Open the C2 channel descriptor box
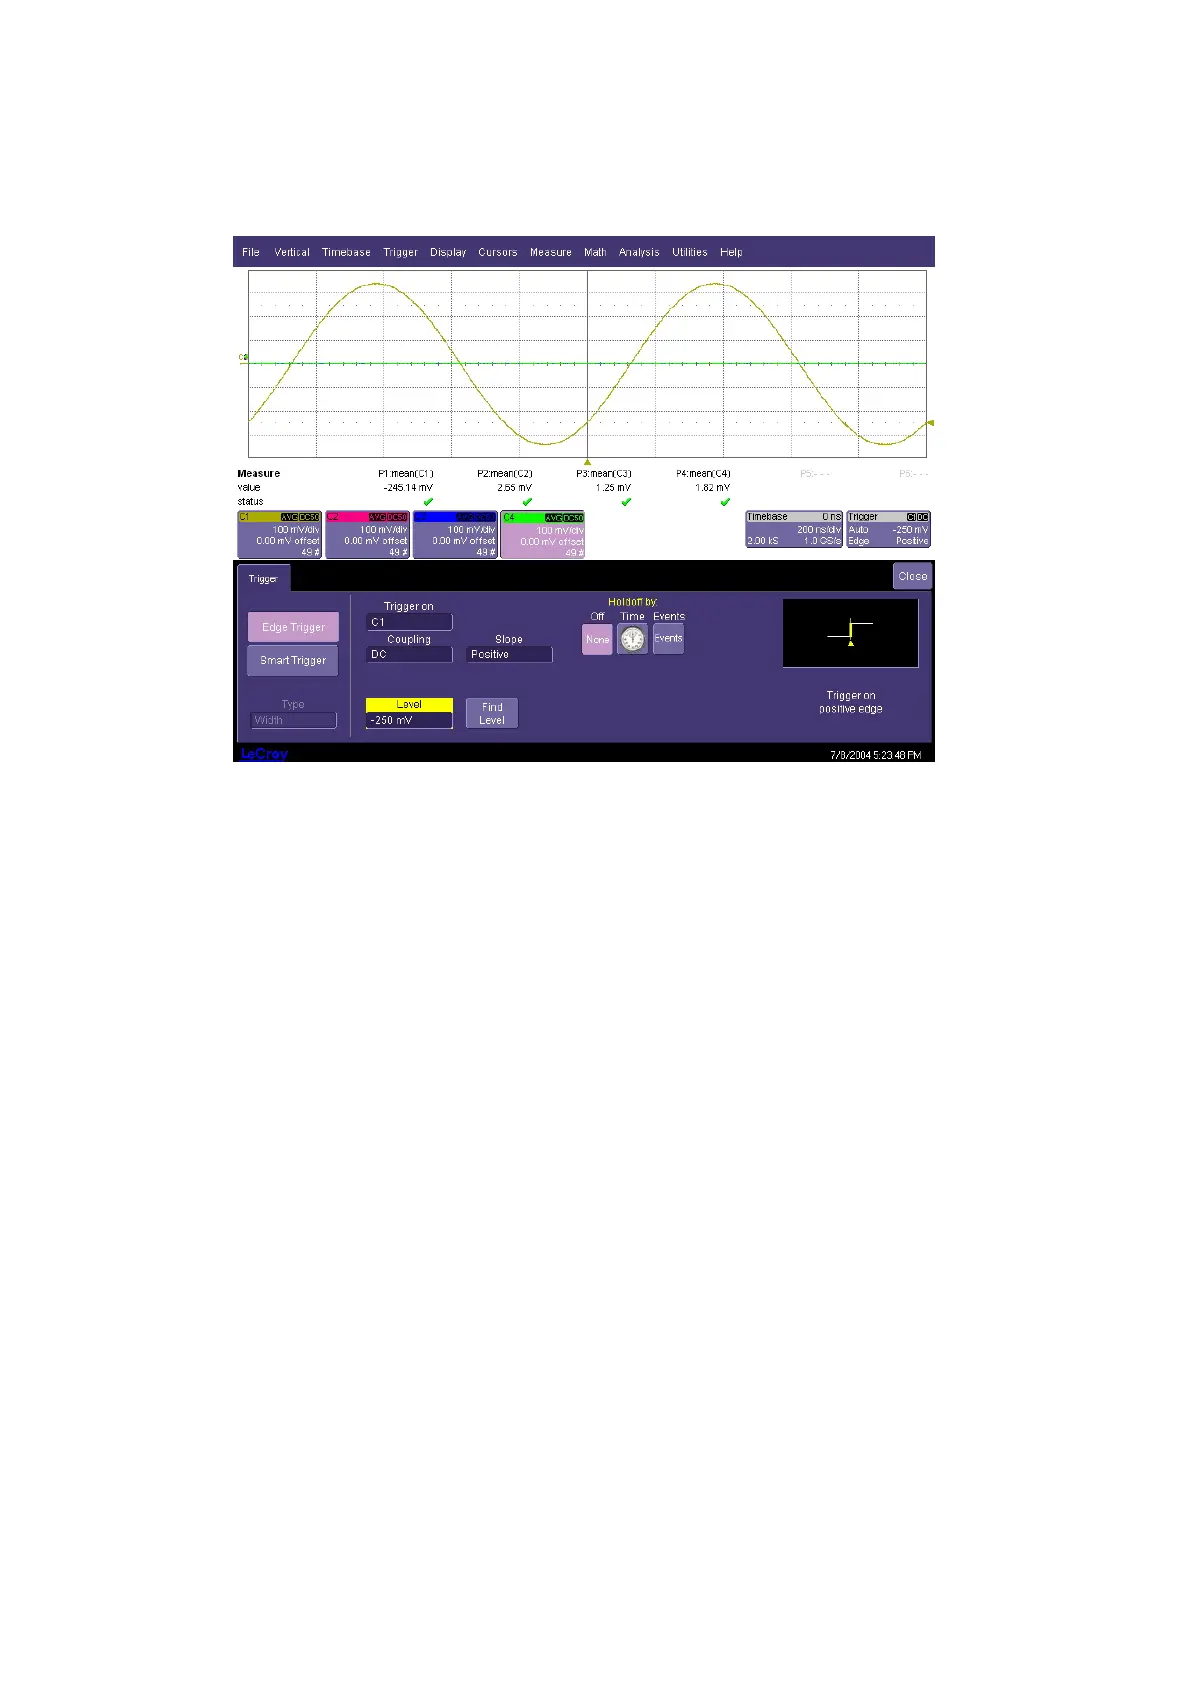The width and height of the screenshot is (1191, 1684). click(367, 534)
